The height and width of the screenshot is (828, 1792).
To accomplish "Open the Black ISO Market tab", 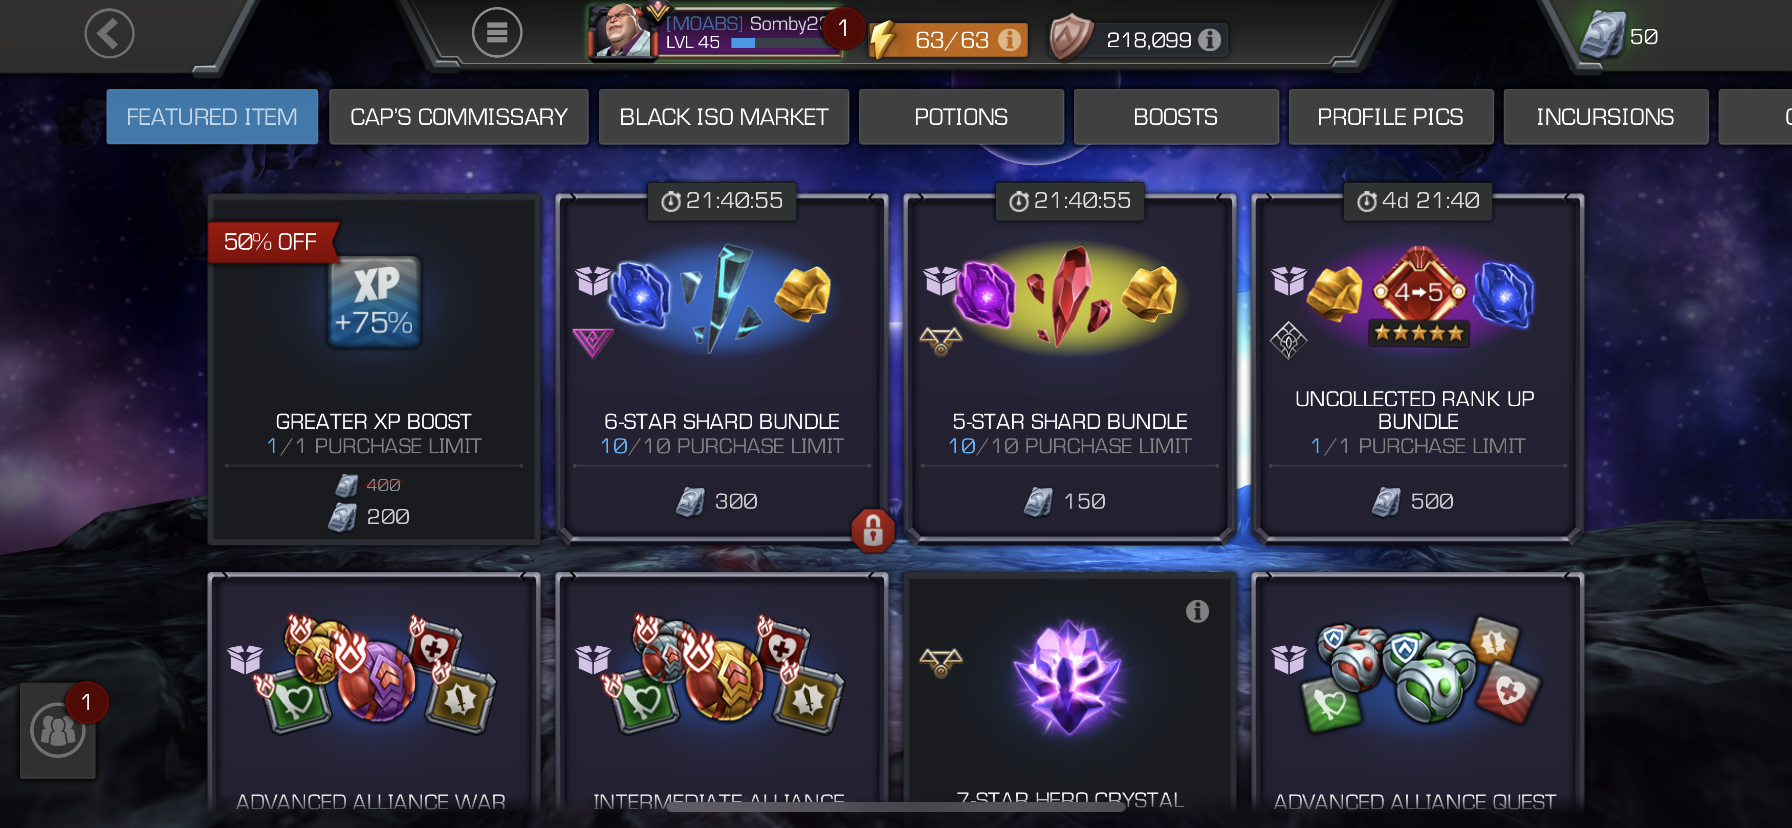I will click(724, 117).
